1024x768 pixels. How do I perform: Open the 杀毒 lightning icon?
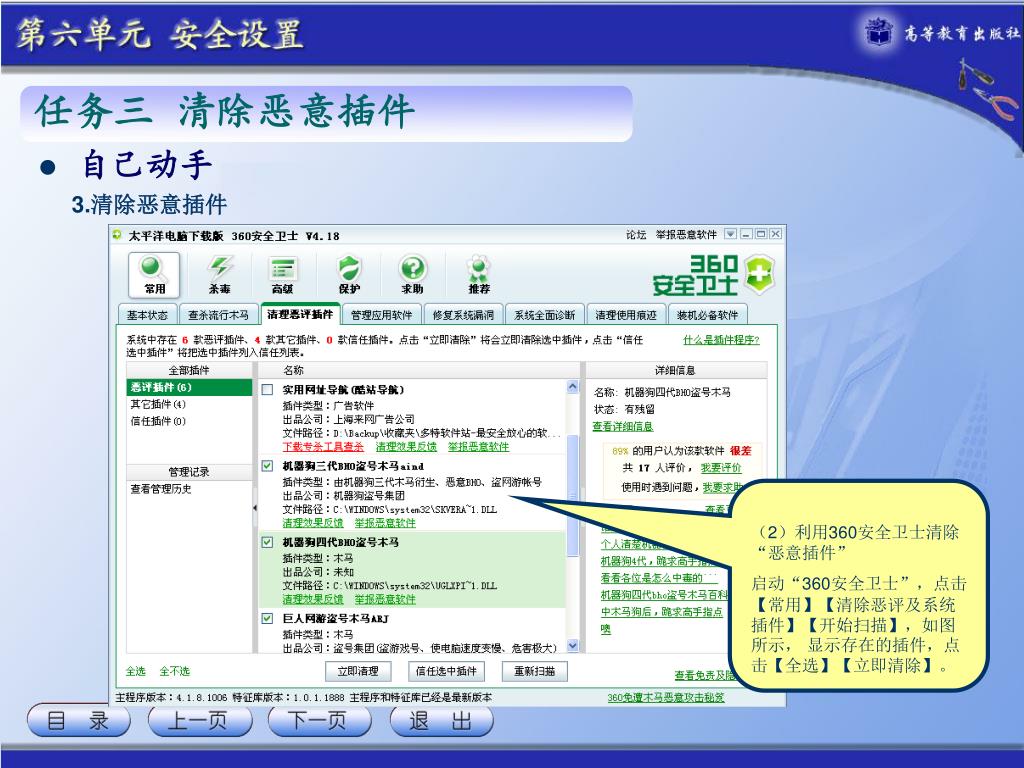click(x=219, y=274)
